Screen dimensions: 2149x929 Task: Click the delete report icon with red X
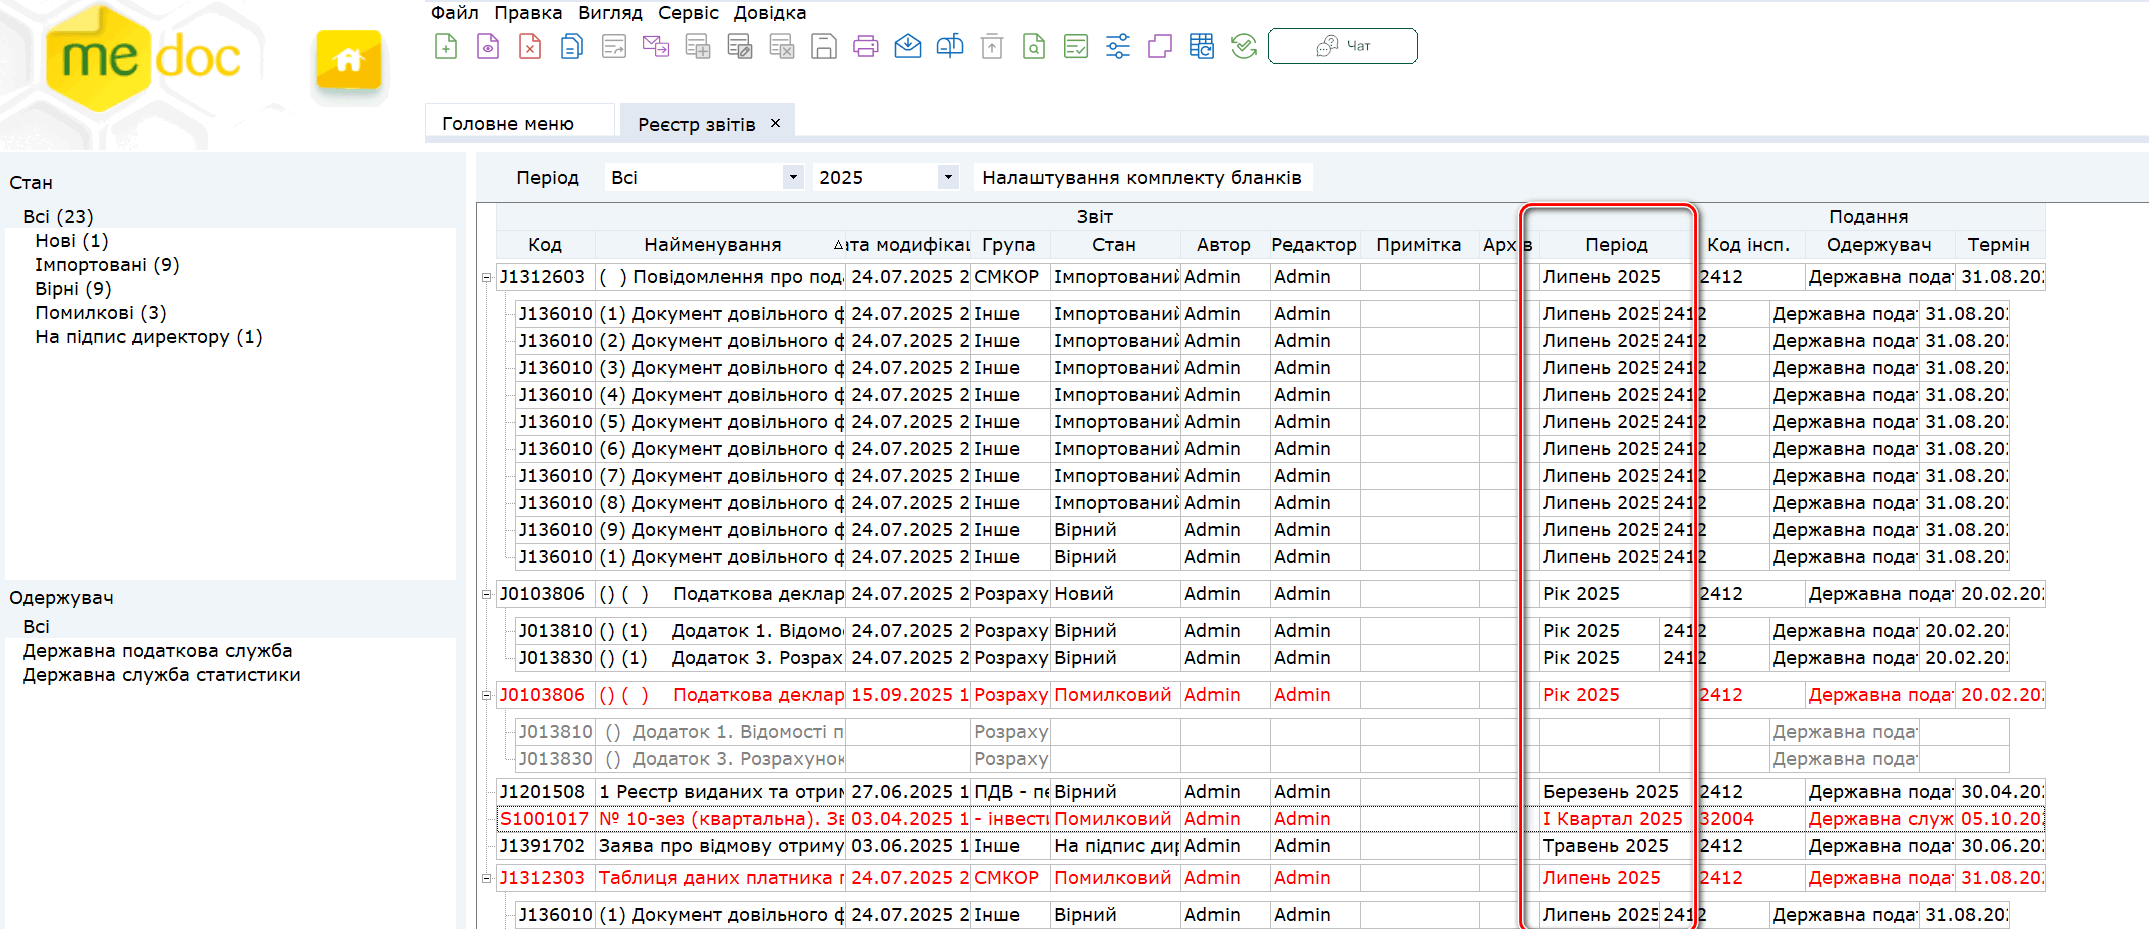530,46
